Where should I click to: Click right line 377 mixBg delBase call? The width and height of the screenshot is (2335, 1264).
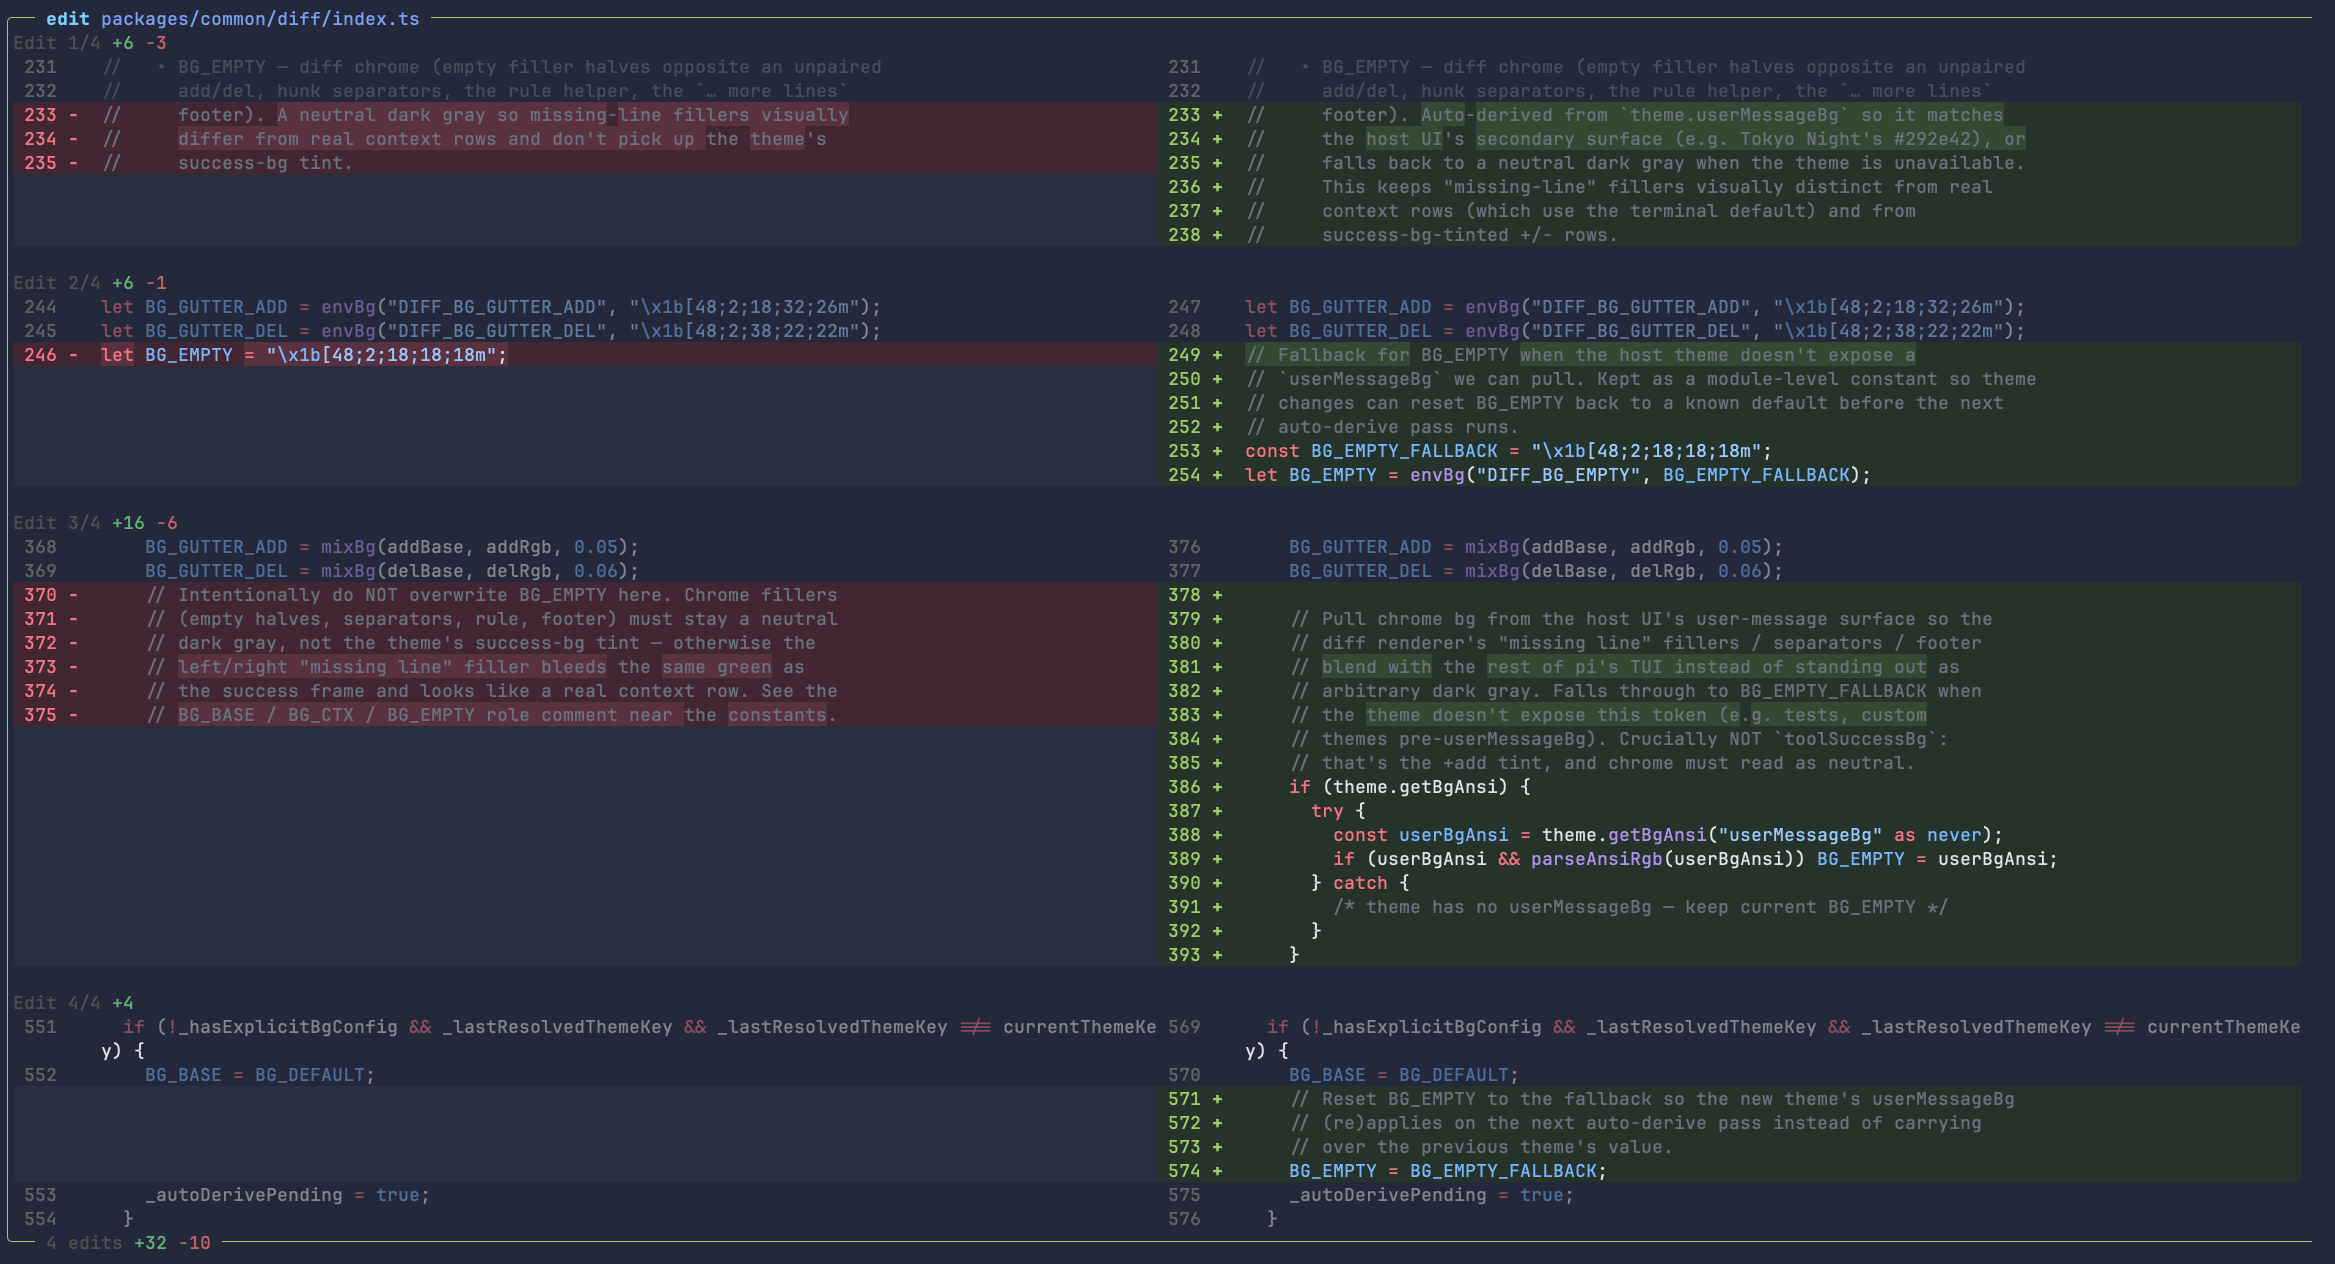click(1536, 571)
